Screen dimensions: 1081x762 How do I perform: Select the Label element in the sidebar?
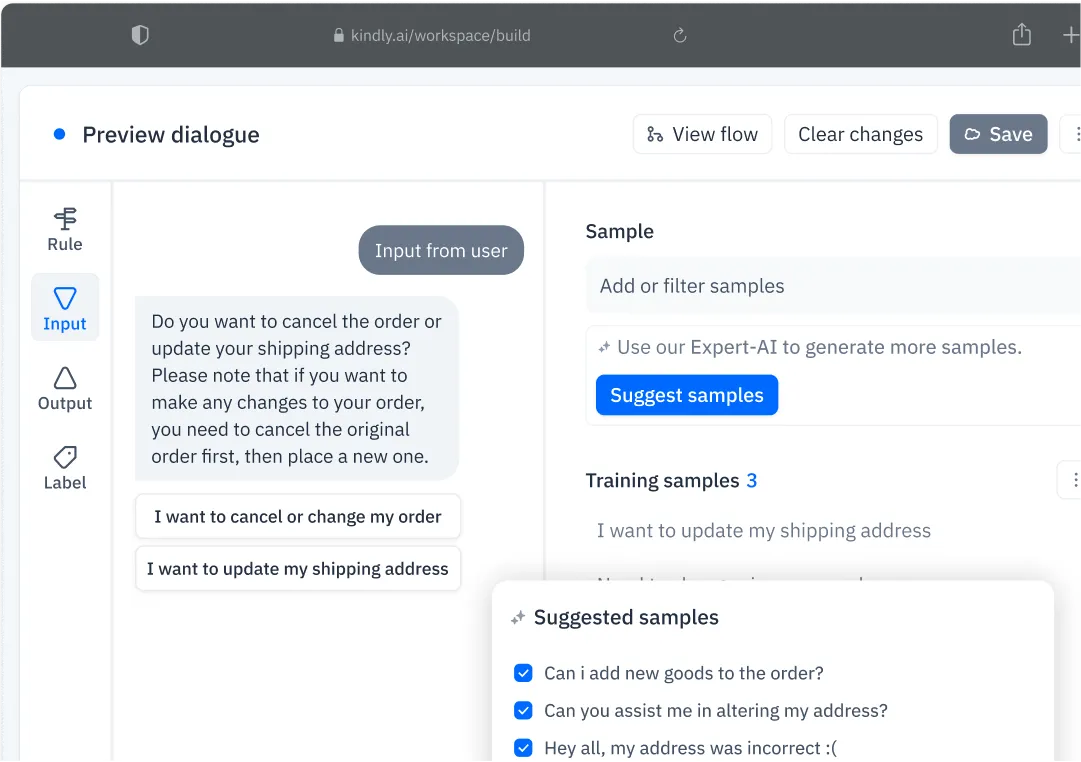pos(64,467)
